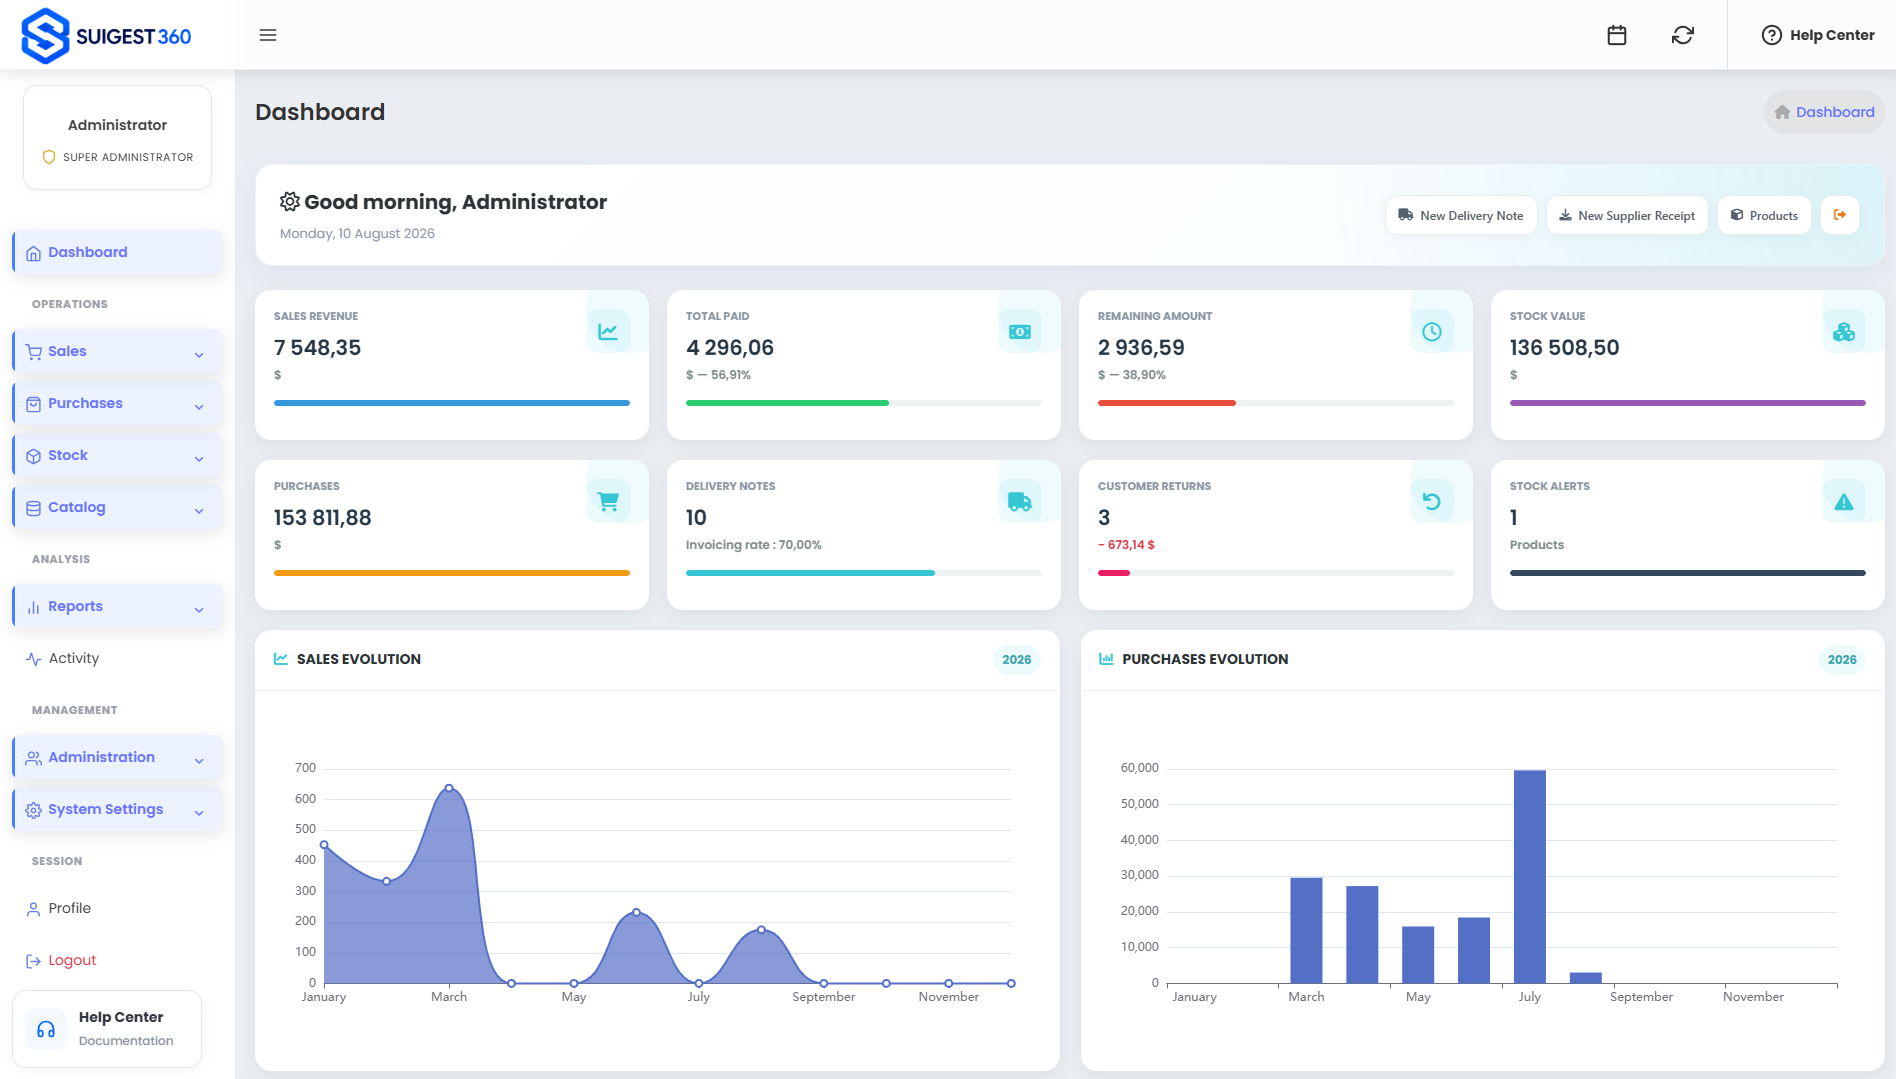Click the Remaining Amount clock icon
Image resolution: width=1896 pixels, height=1079 pixels.
pyautogui.click(x=1432, y=331)
